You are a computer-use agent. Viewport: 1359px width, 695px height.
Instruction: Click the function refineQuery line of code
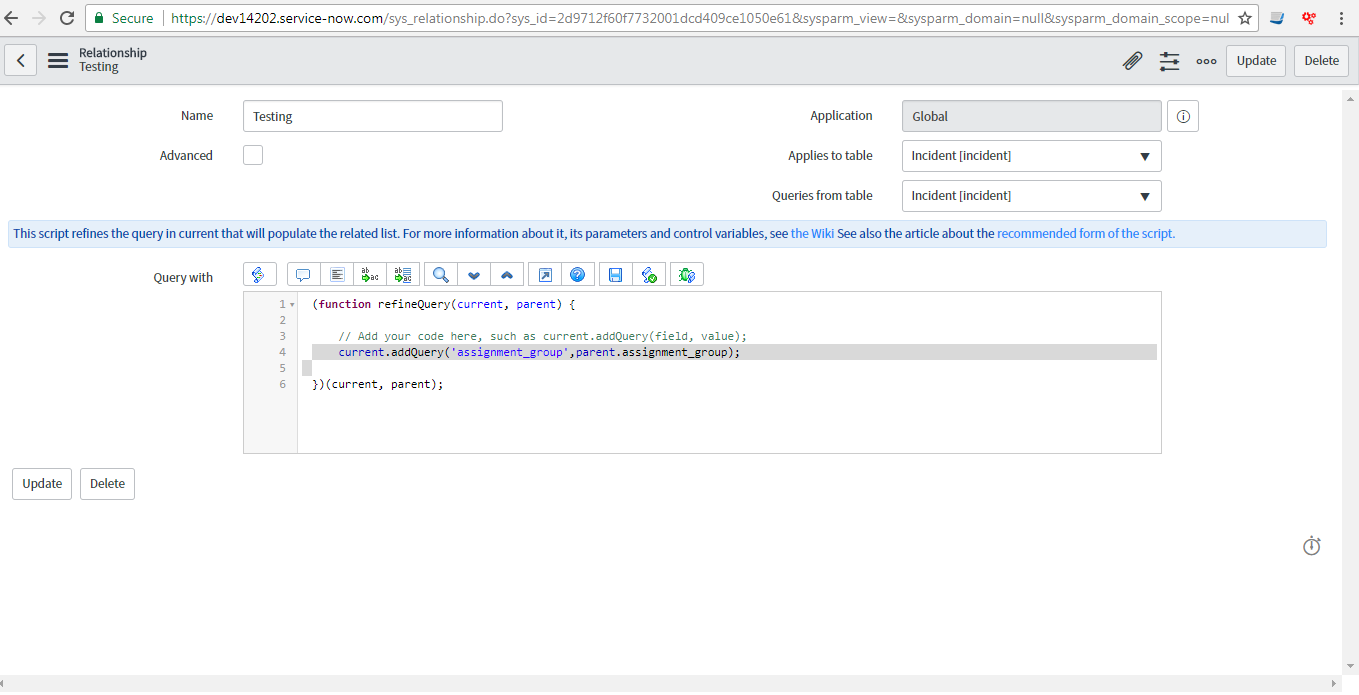443,304
